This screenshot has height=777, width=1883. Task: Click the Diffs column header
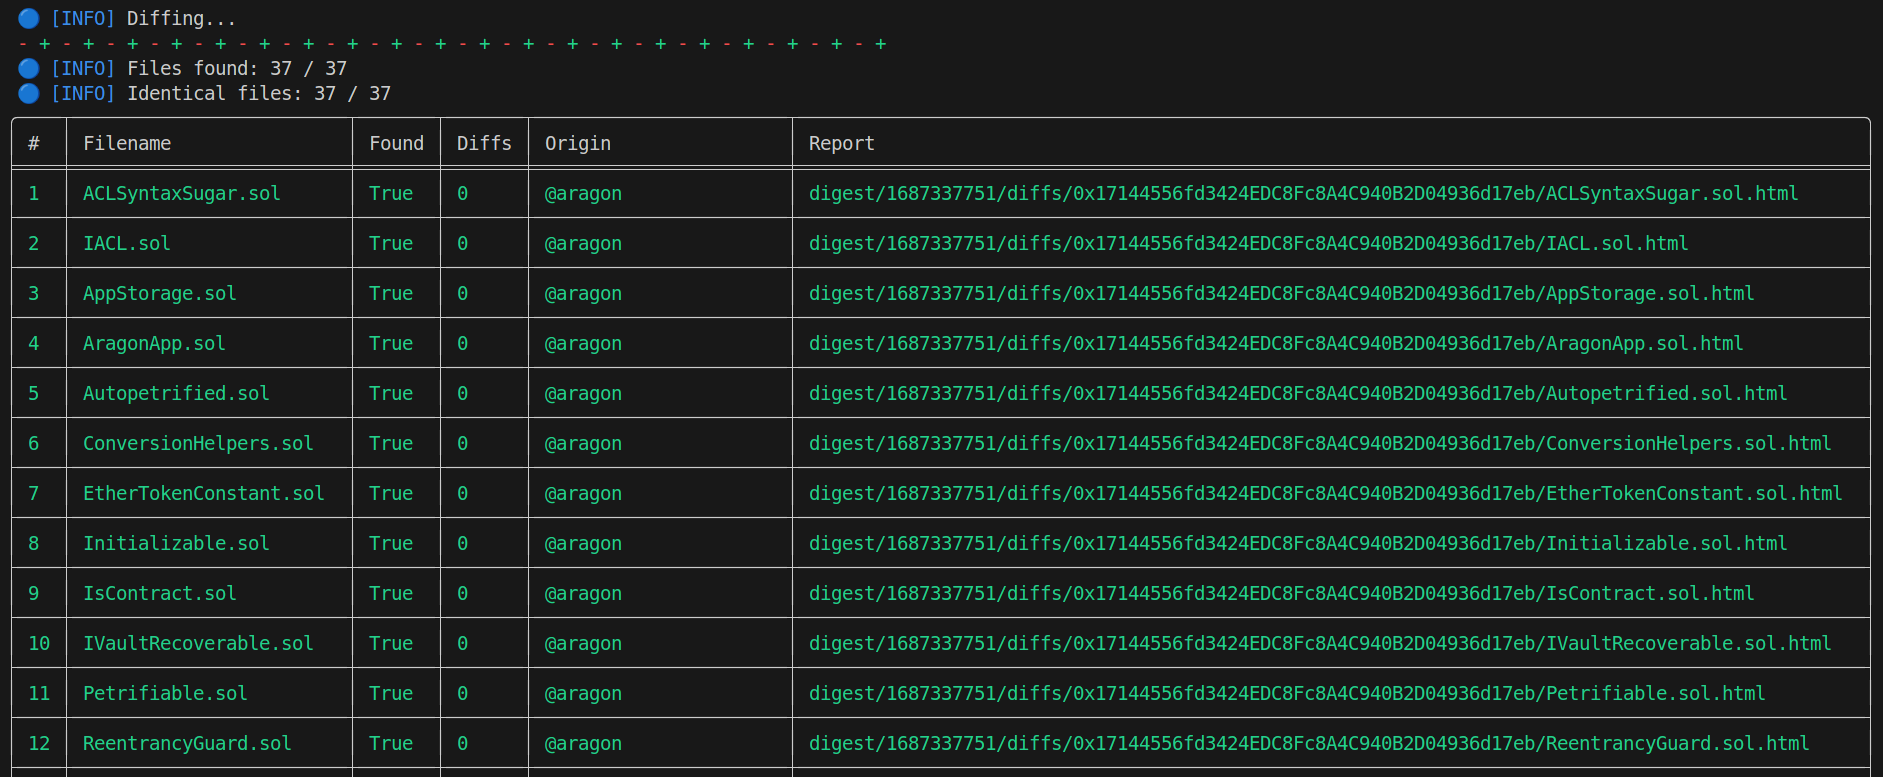(x=484, y=143)
